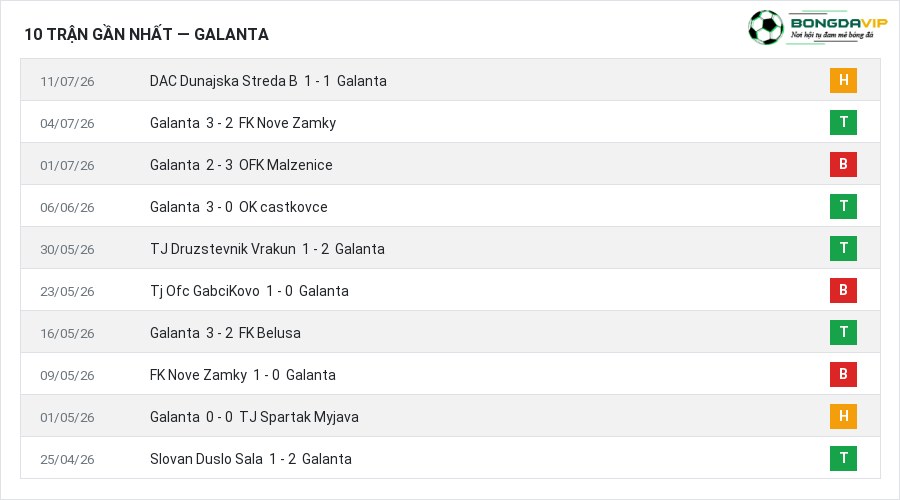Open the DAC Dunajska Streda B 1-1 Galanta match

point(268,81)
